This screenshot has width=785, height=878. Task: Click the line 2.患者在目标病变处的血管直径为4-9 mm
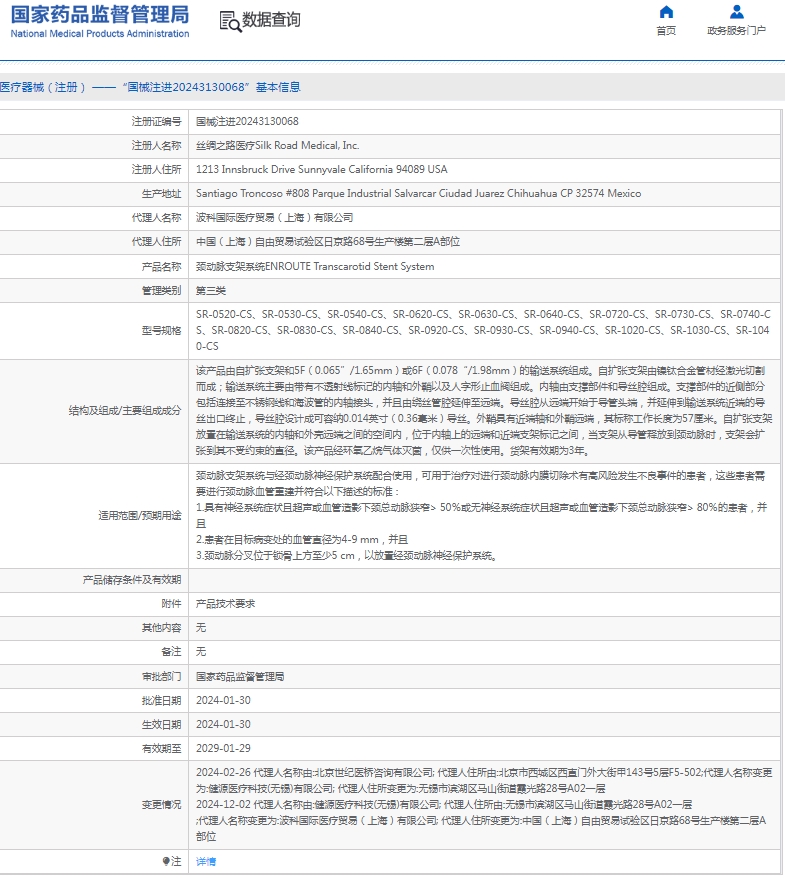[x=302, y=540]
